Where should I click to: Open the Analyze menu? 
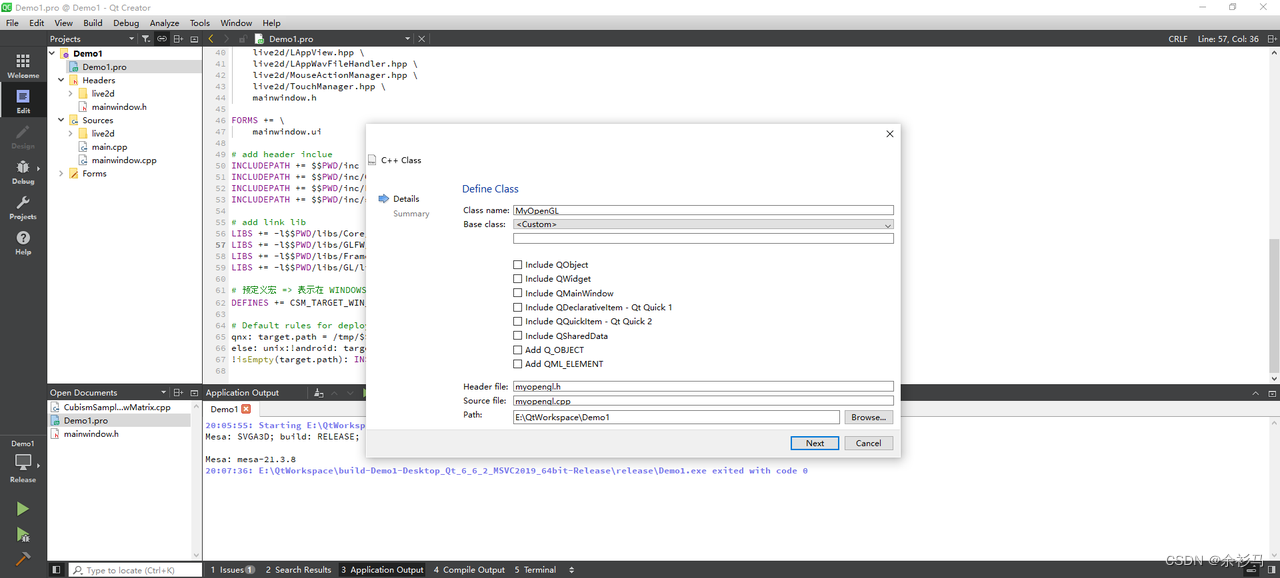[164, 23]
